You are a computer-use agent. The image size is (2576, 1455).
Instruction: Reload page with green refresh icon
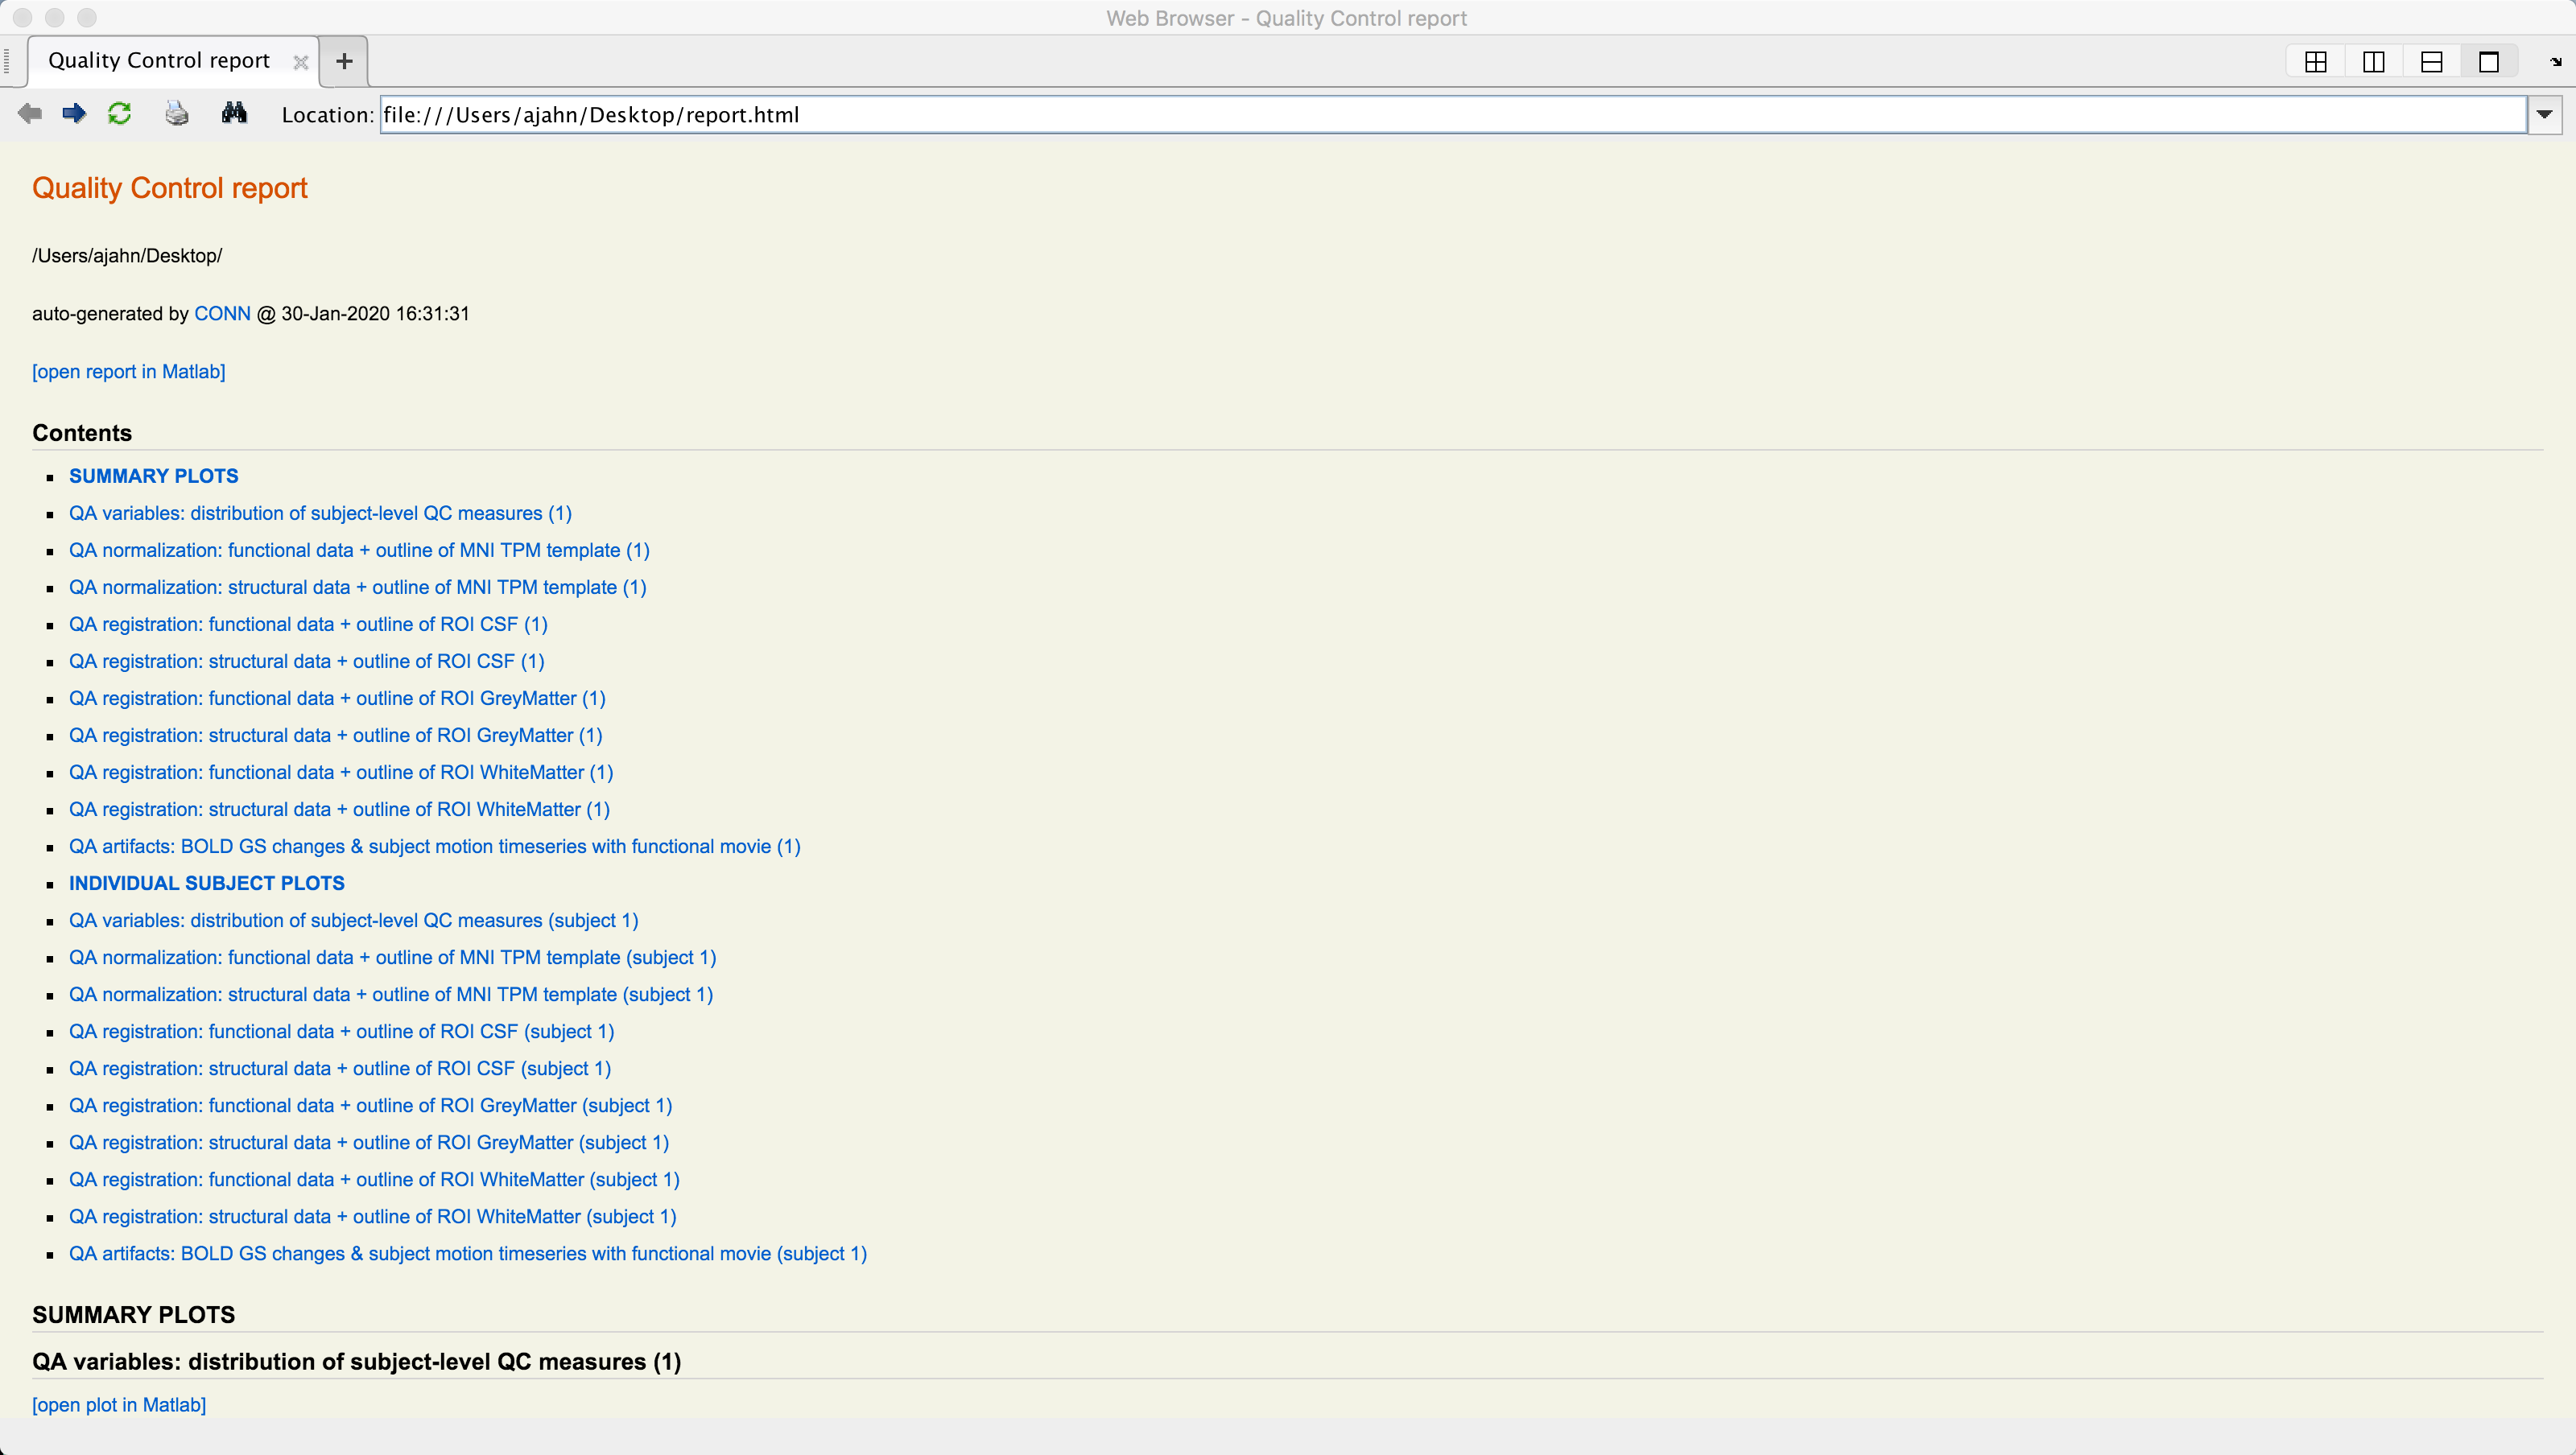pos(120,114)
